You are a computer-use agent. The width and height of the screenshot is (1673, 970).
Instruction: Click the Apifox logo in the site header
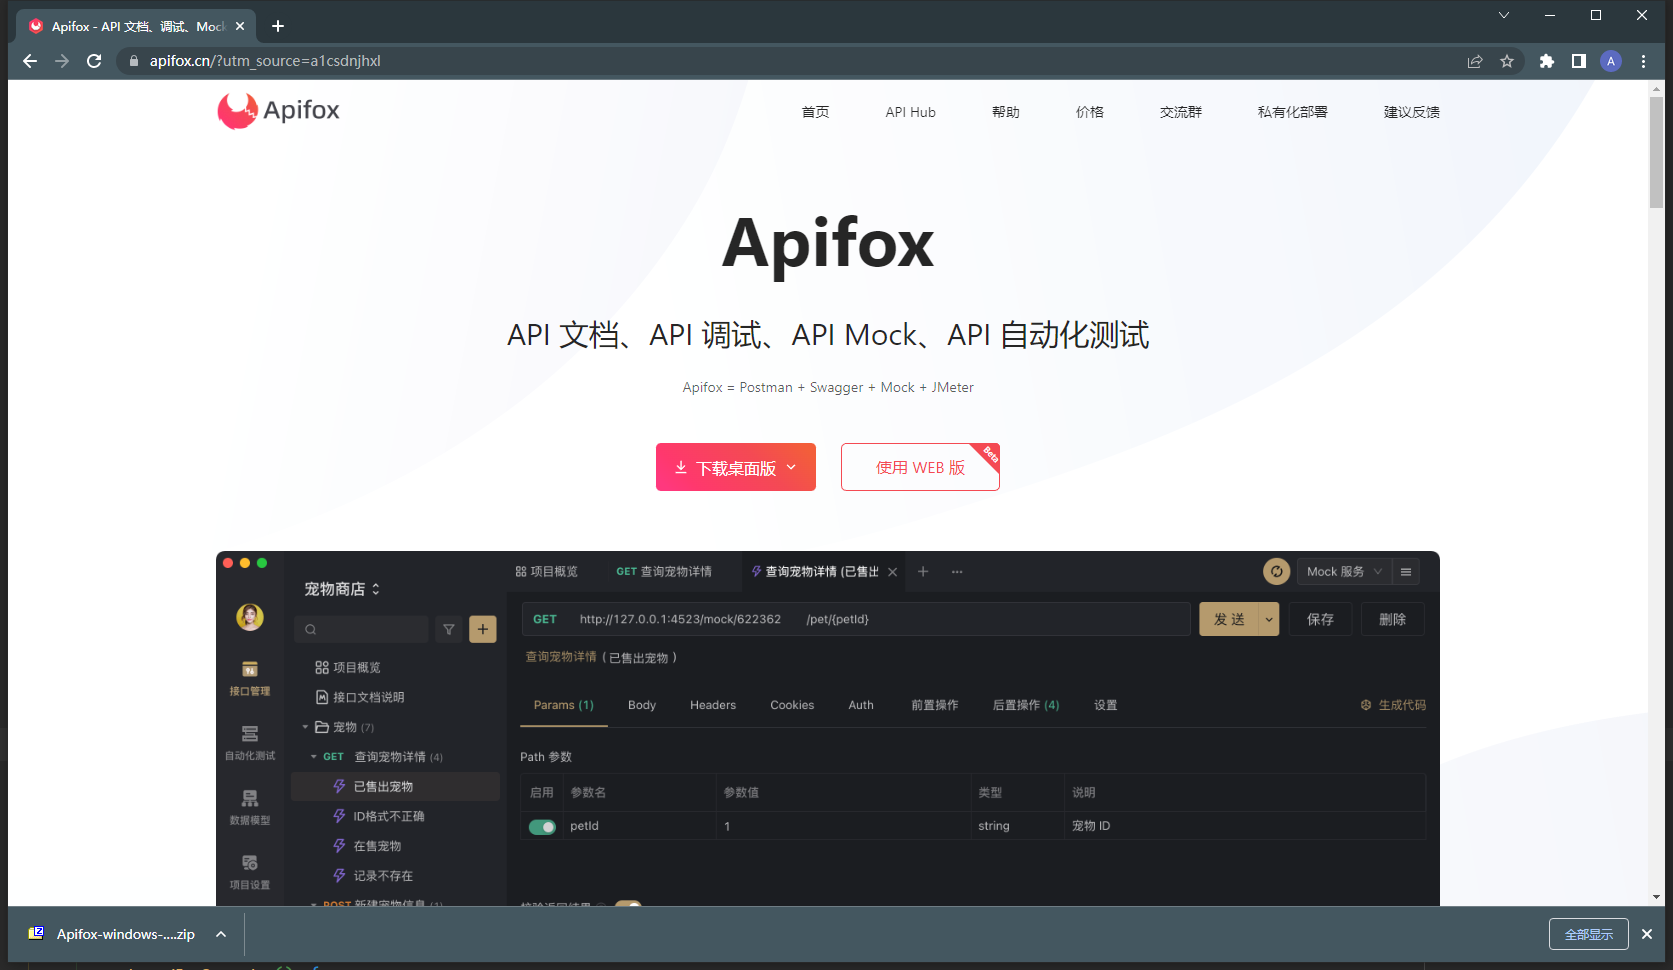click(278, 110)
